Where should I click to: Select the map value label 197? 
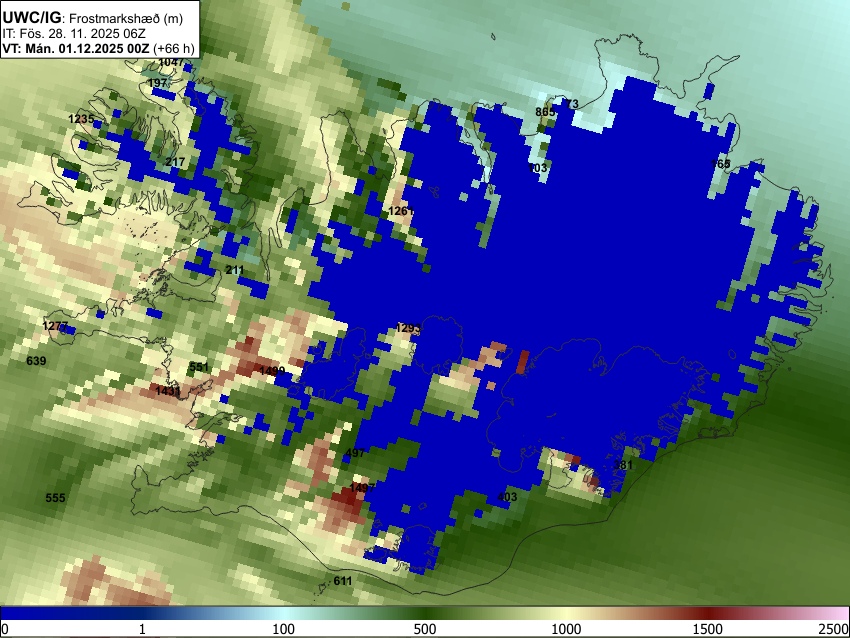[x=157, y=83]
